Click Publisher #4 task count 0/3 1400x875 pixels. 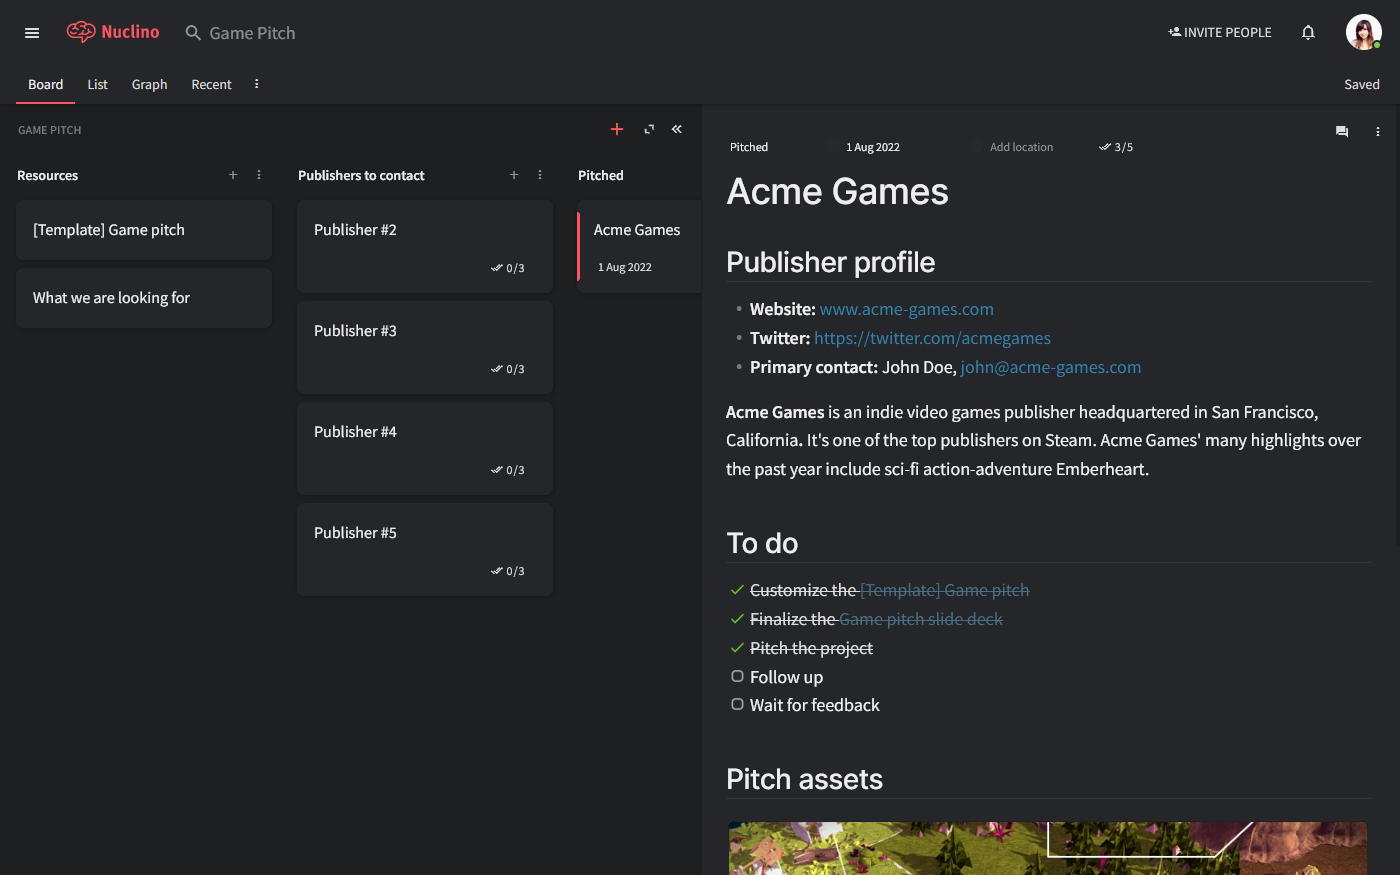[508, 470]
